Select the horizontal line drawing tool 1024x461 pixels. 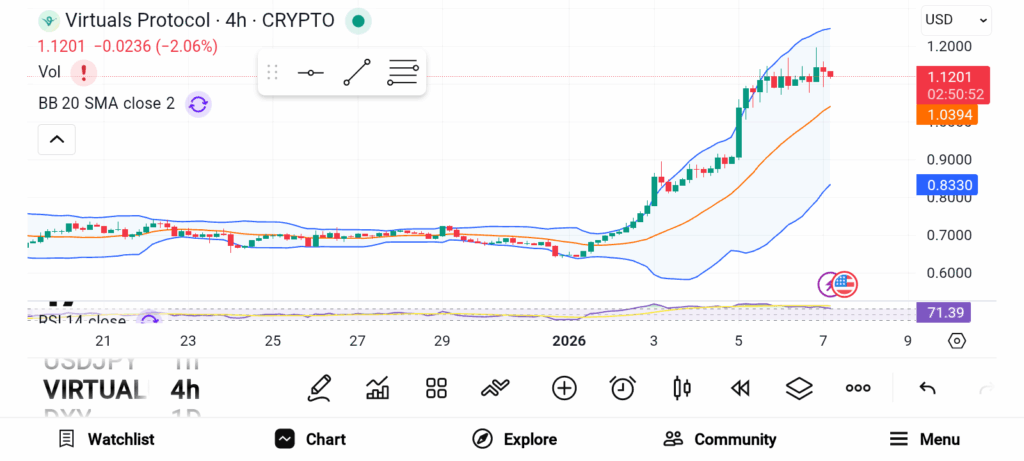tap(310, 73)
